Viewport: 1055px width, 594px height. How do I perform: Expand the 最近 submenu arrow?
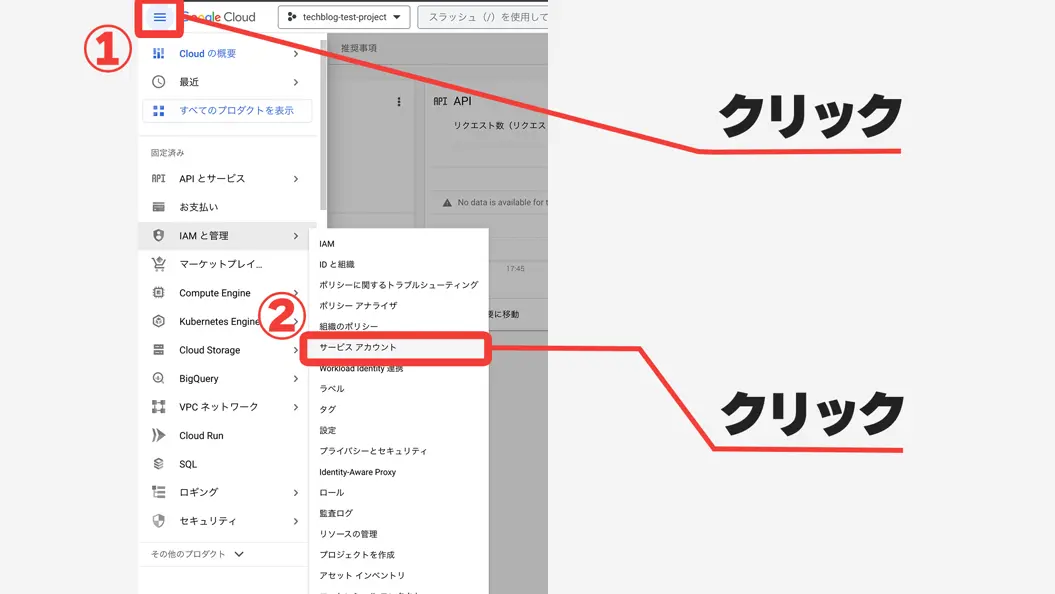[296, 82]
